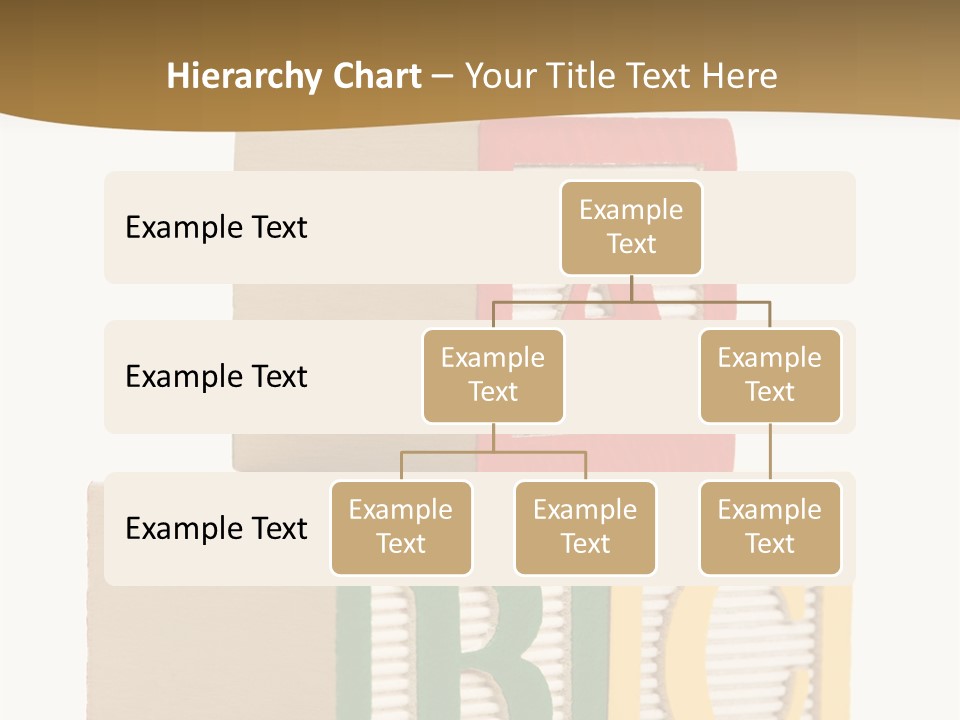This screenshot has width=960, height=720.
Task: Click the bold "Hierarchy Chart" title text
Action: coord(294,76)
